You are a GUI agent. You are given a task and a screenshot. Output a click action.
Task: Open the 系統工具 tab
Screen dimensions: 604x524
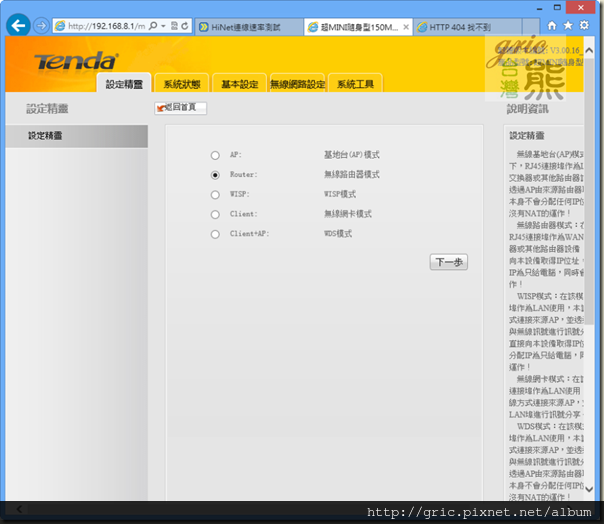tap(355, 83)
